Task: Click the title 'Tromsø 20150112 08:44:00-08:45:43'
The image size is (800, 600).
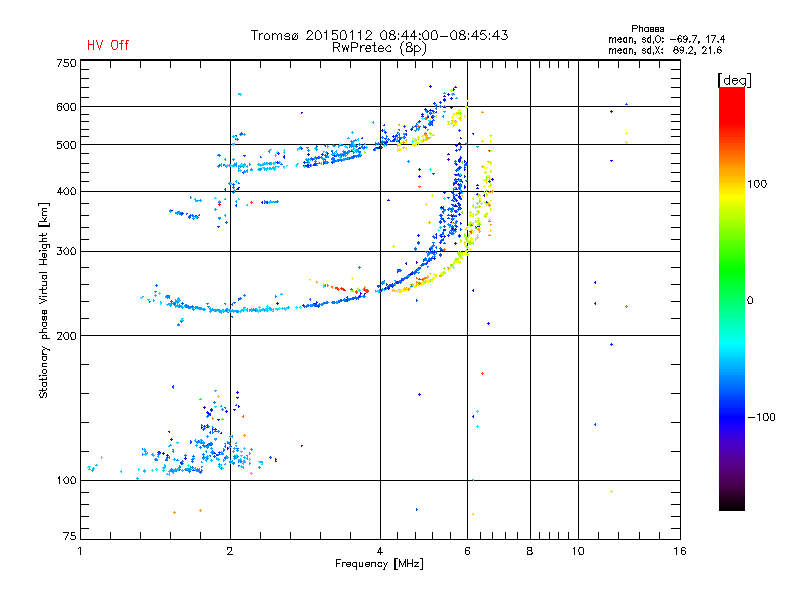Action: [380, 35]
